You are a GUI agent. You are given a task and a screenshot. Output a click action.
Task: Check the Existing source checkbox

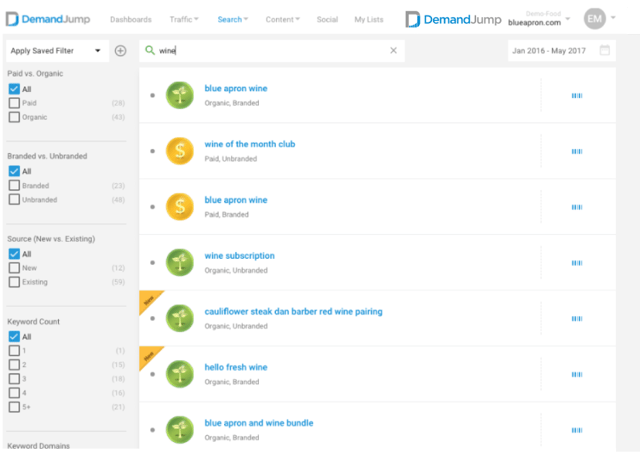14,282
